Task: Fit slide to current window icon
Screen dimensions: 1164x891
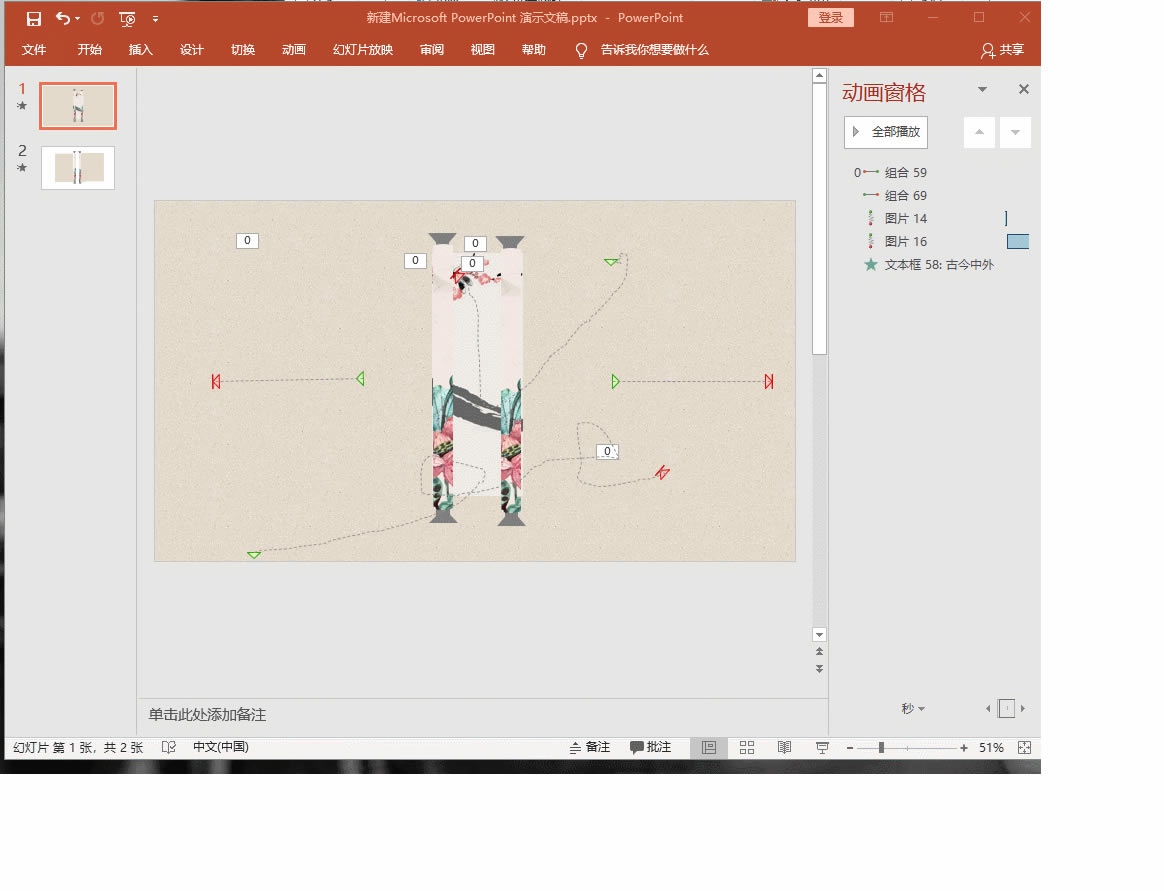Action: [x=1024, y=747]
